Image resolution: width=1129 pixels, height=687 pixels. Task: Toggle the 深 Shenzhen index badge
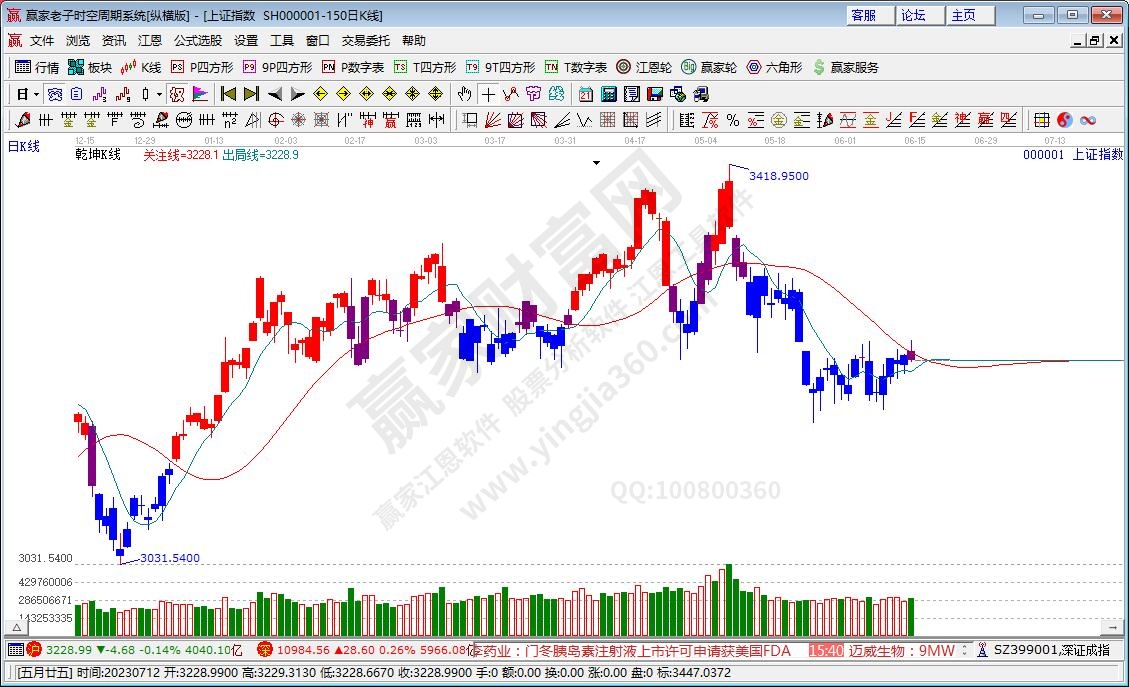[x=265, y=650]
